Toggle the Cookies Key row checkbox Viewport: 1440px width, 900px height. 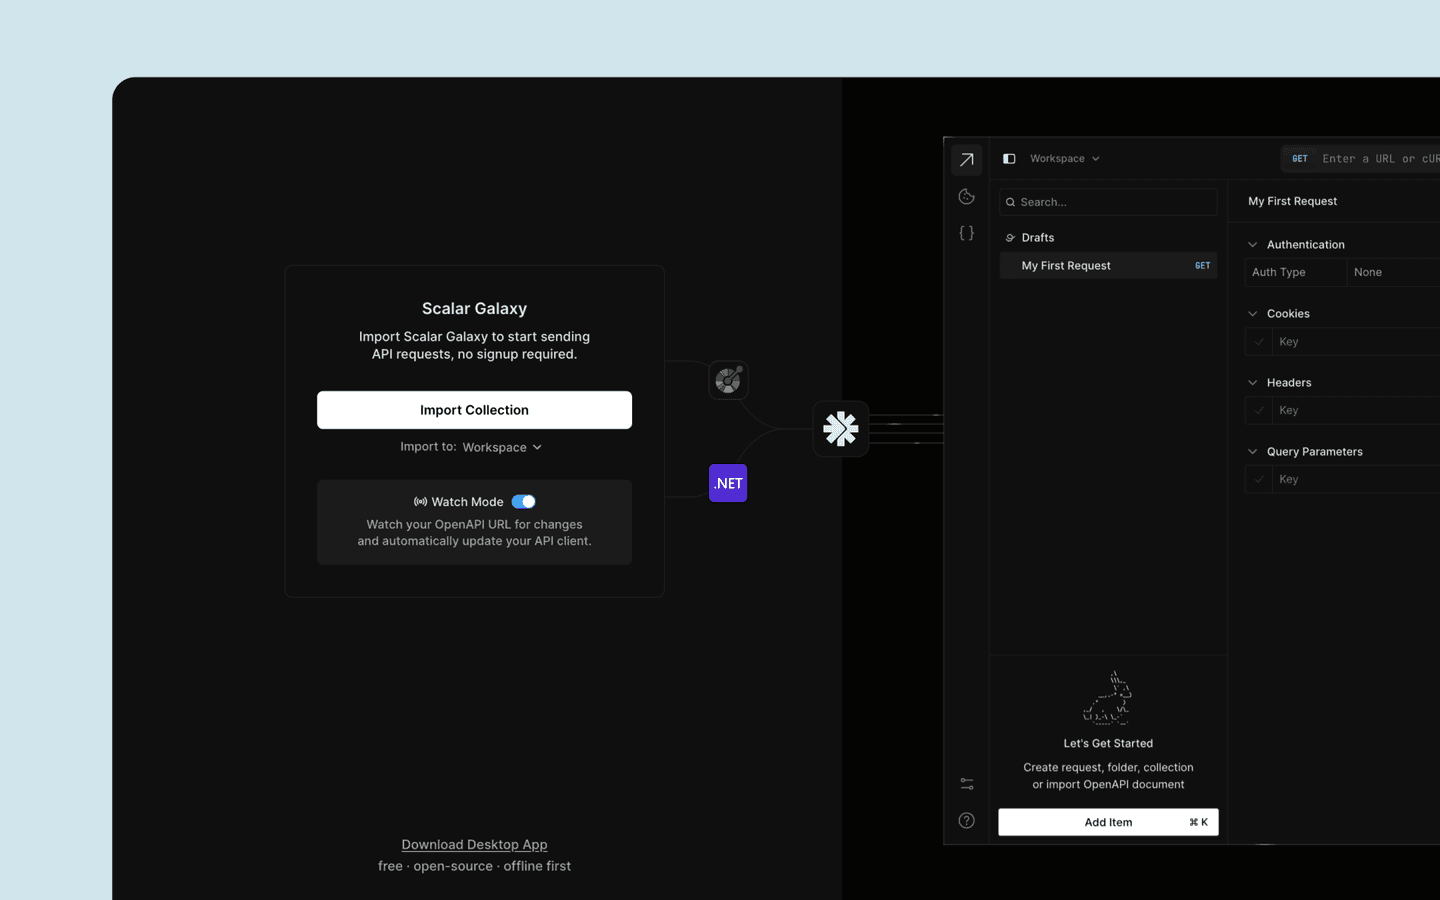tap(1259, 342)
